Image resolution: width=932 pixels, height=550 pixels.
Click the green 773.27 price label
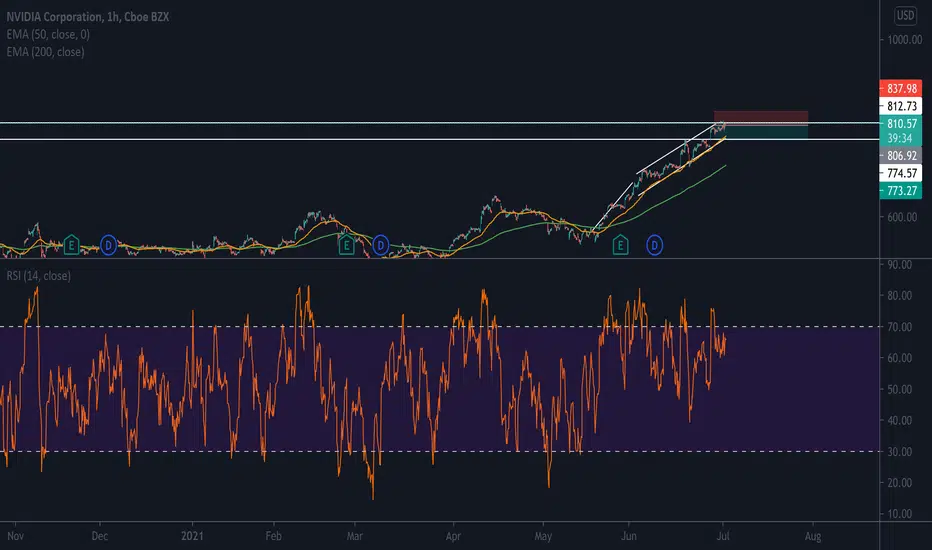click(x=900, y=191)
